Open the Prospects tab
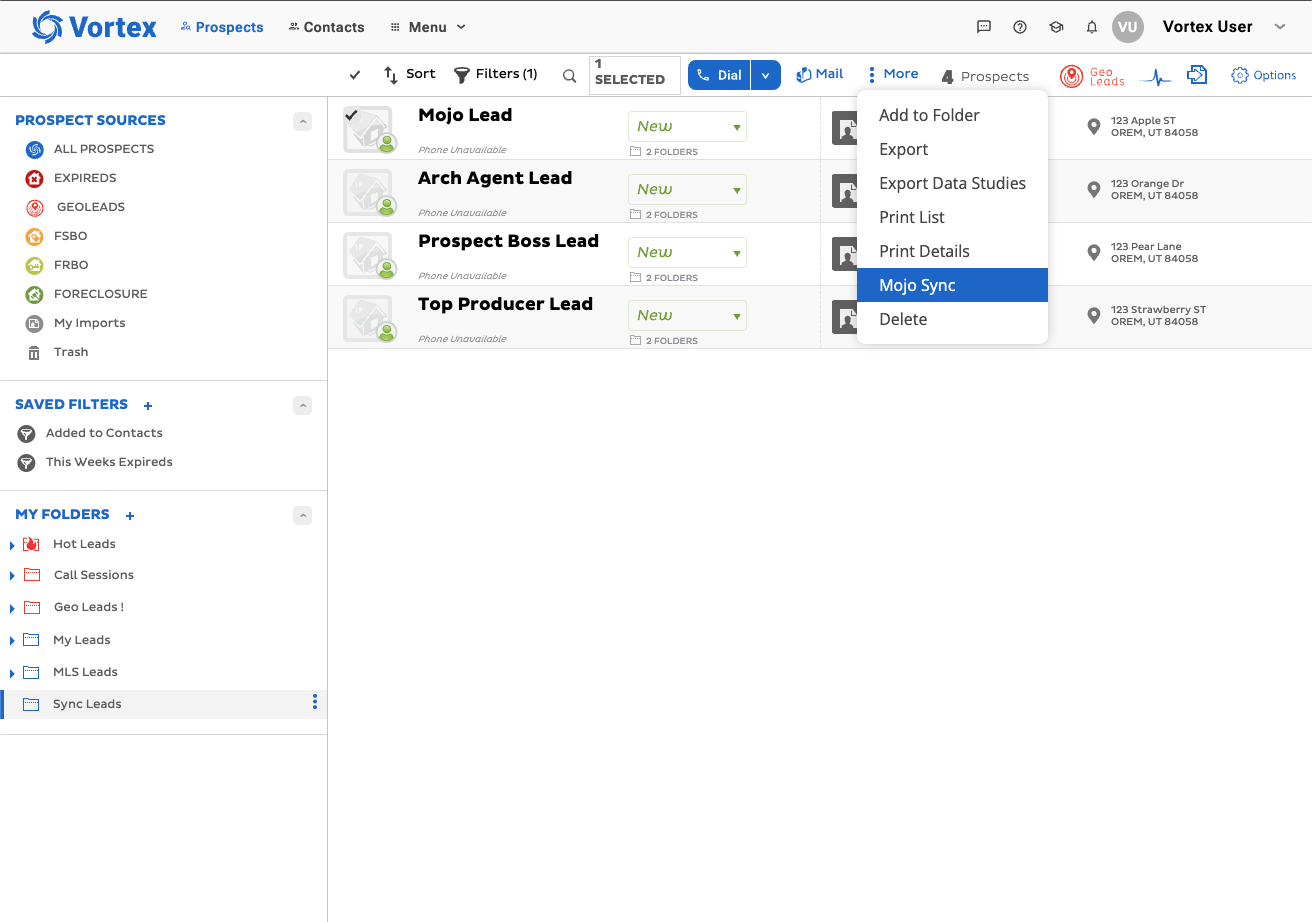Image resolution: width=1312 pixels, height=922 pixels. (222, 27)
